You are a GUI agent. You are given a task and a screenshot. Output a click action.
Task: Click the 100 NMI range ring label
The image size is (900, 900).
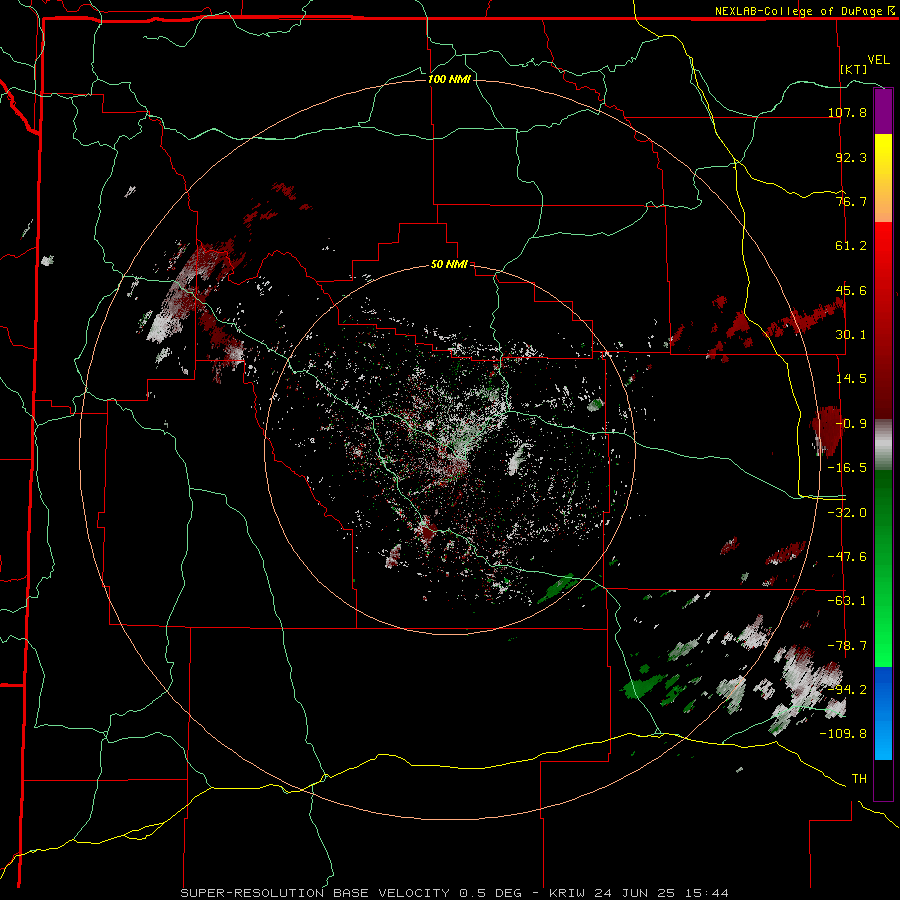[449, 79]
